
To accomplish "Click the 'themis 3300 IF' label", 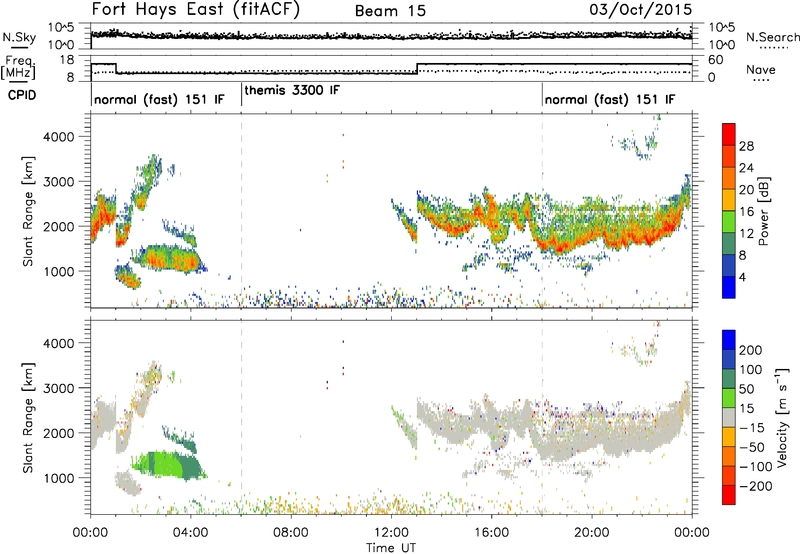I will click(292, 90).
